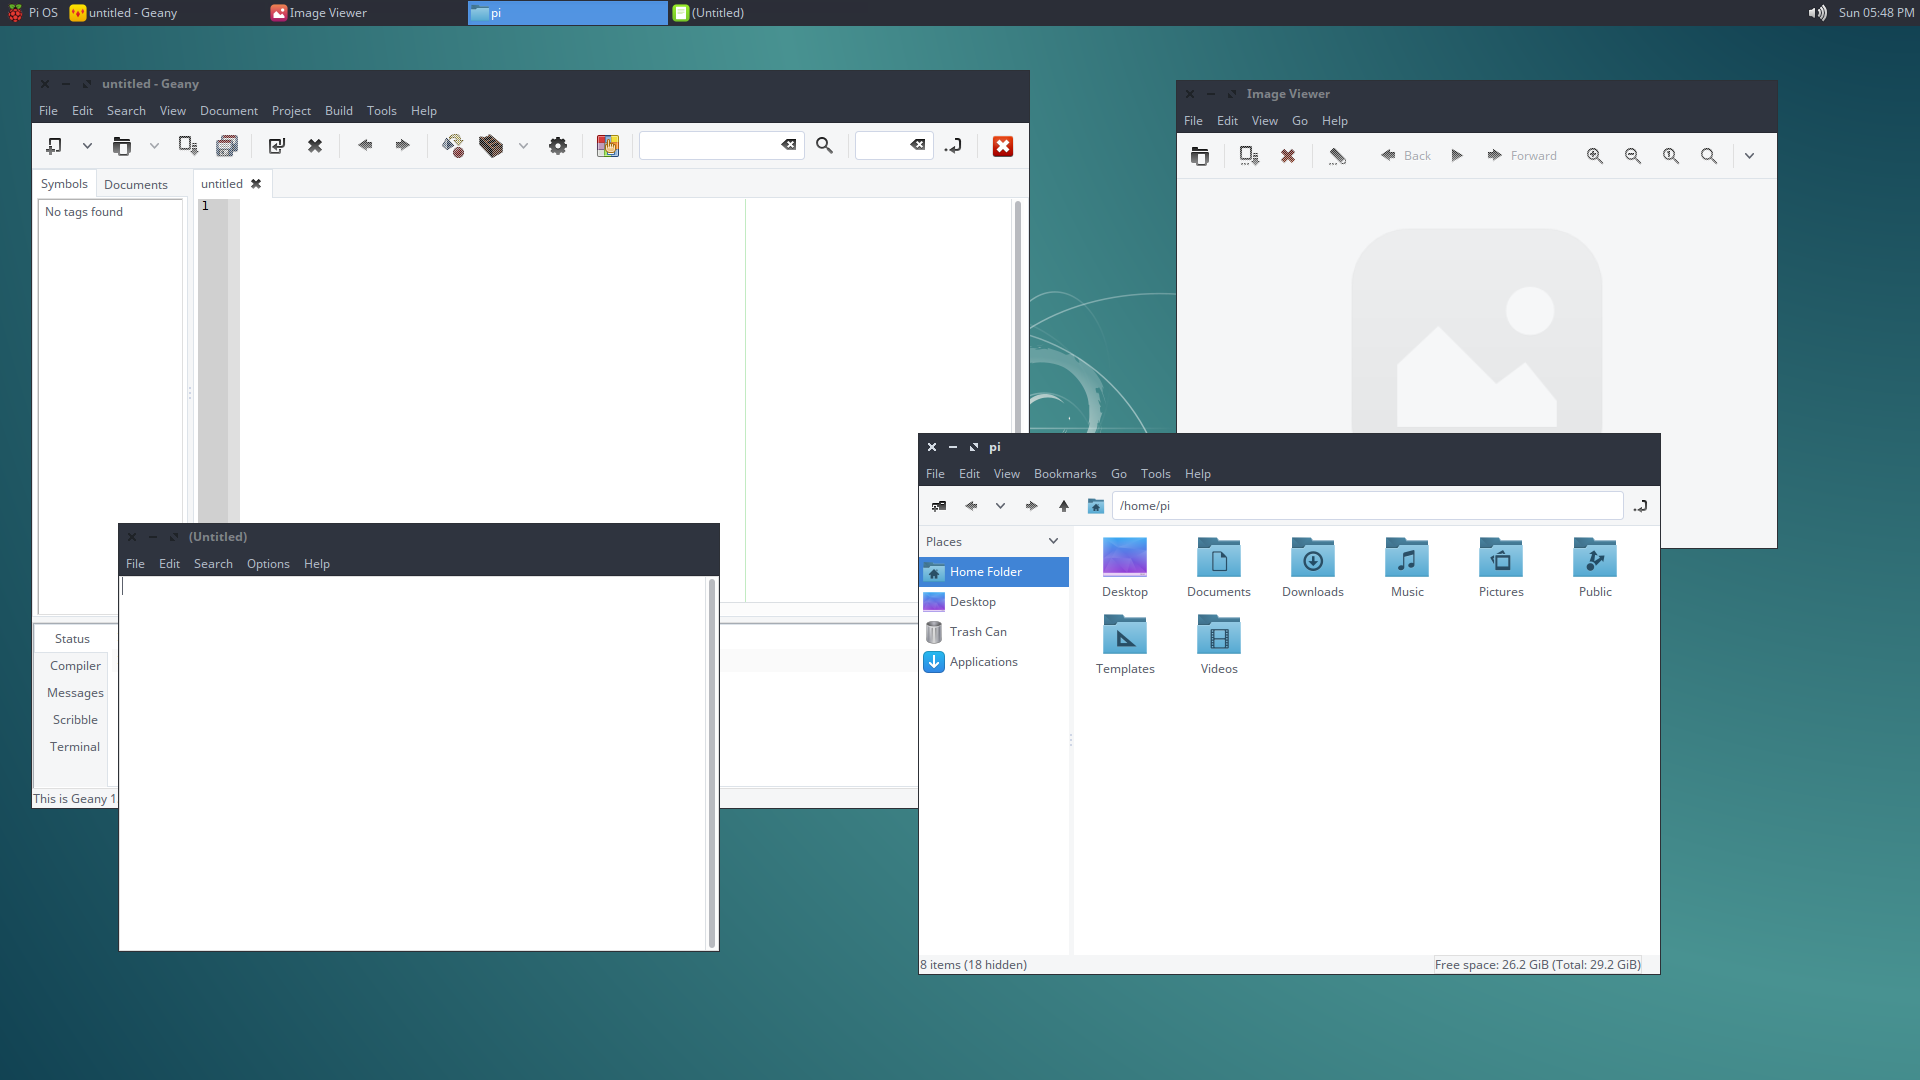Image resolution: width=1920 pixels, height=1080 pixels.
Task: Select Trash Can in Places sidebar
Action: tap(994, 632)
